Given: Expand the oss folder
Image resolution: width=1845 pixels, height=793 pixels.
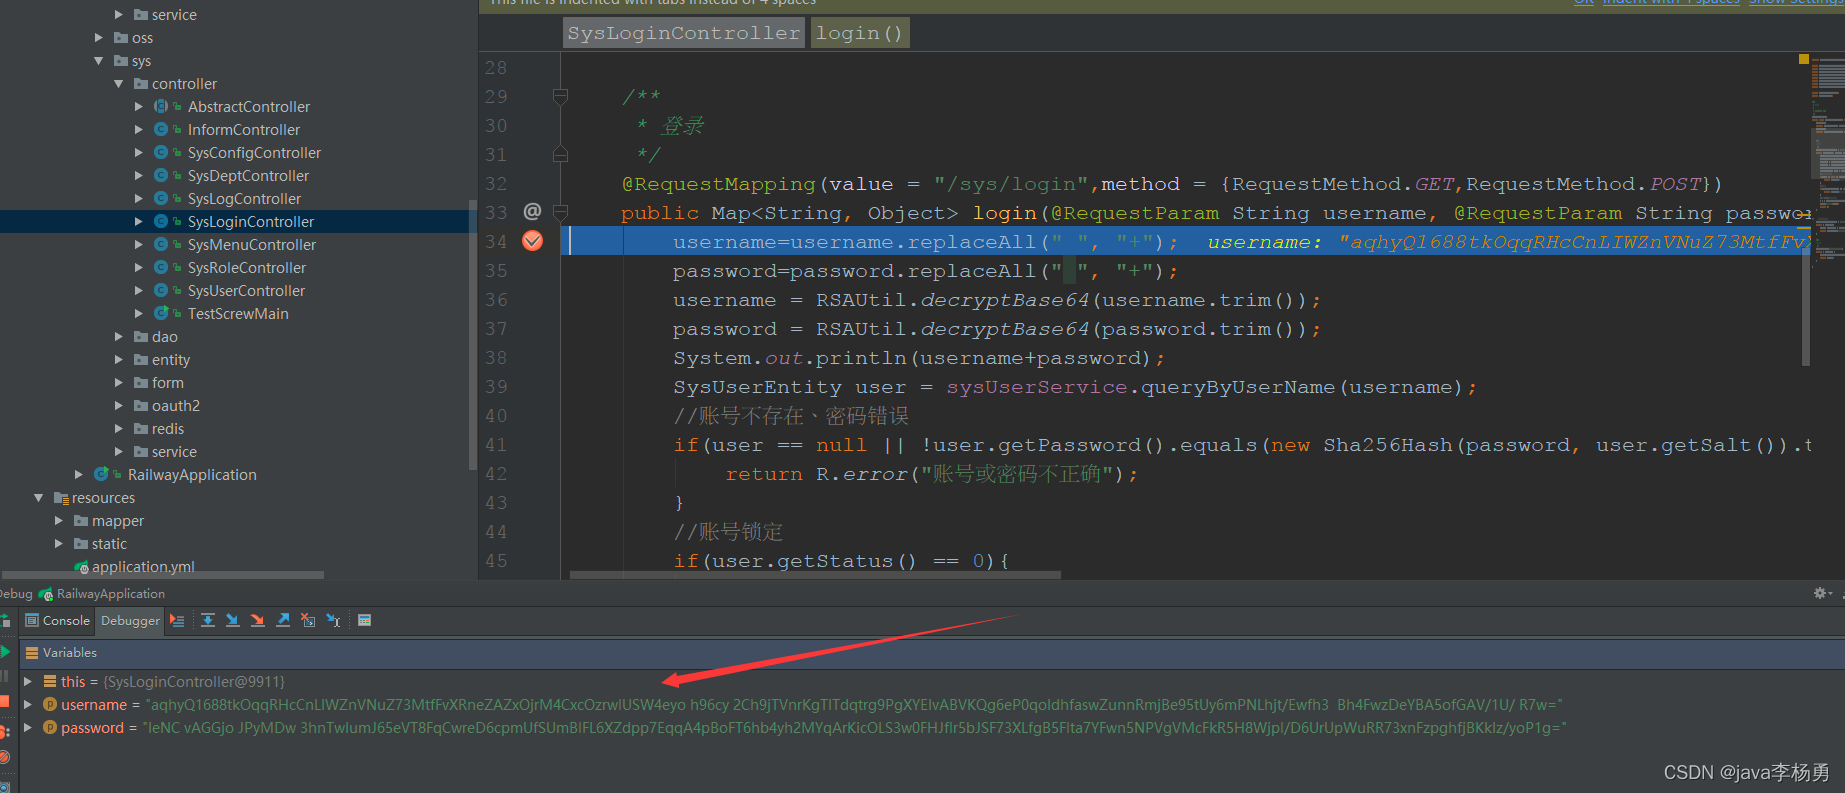Looking at the screenshot, I should [x=99, y=38].
